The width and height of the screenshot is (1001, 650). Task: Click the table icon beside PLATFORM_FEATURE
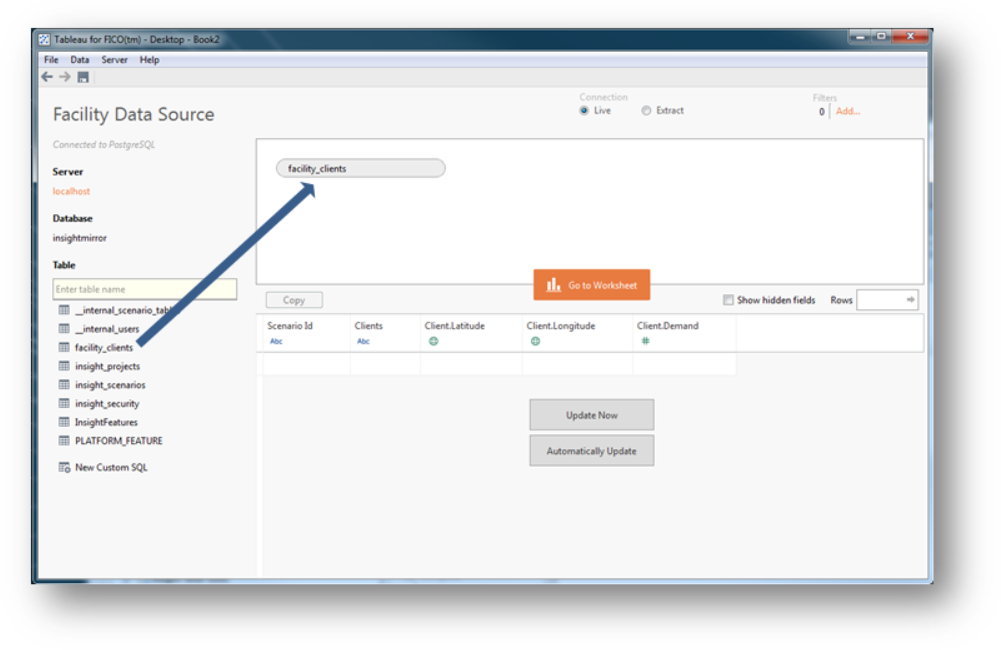pos(64,441)
